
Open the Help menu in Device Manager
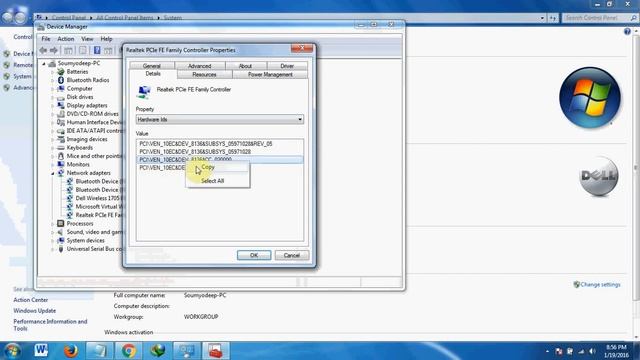pyautogui.click(x=106, y=39)
